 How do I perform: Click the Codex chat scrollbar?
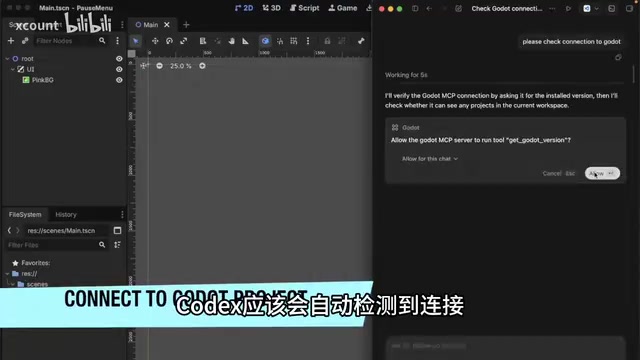point(633,73)
